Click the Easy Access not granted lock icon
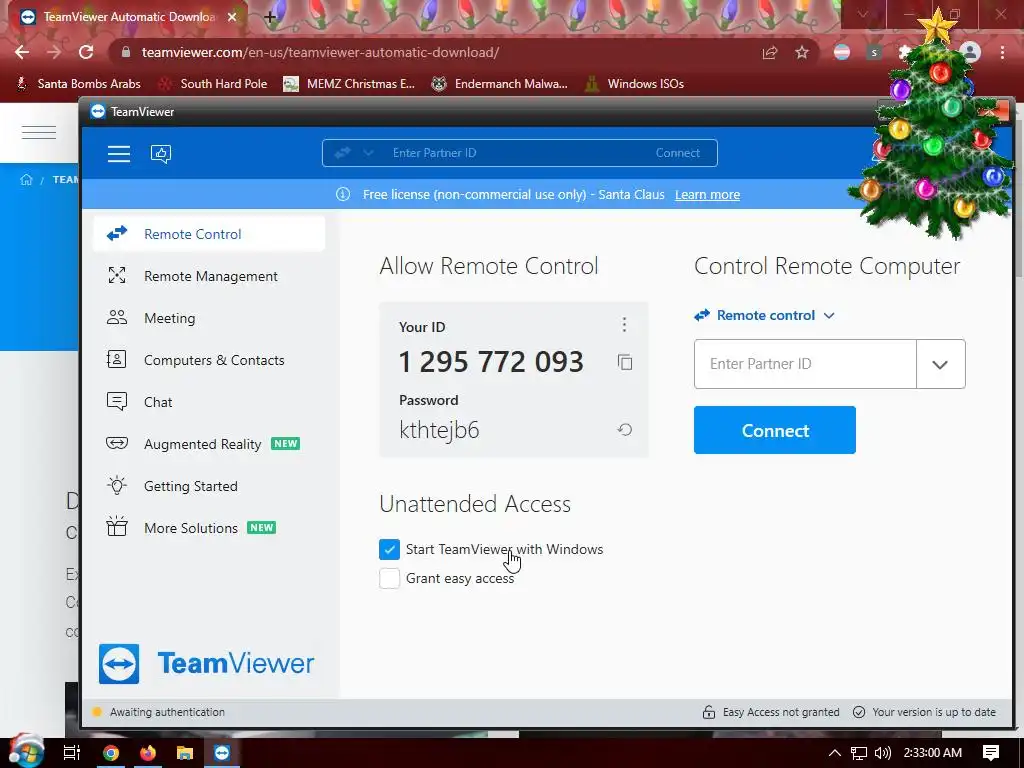This screenshot has height=768, width=1024. (709, 712)
